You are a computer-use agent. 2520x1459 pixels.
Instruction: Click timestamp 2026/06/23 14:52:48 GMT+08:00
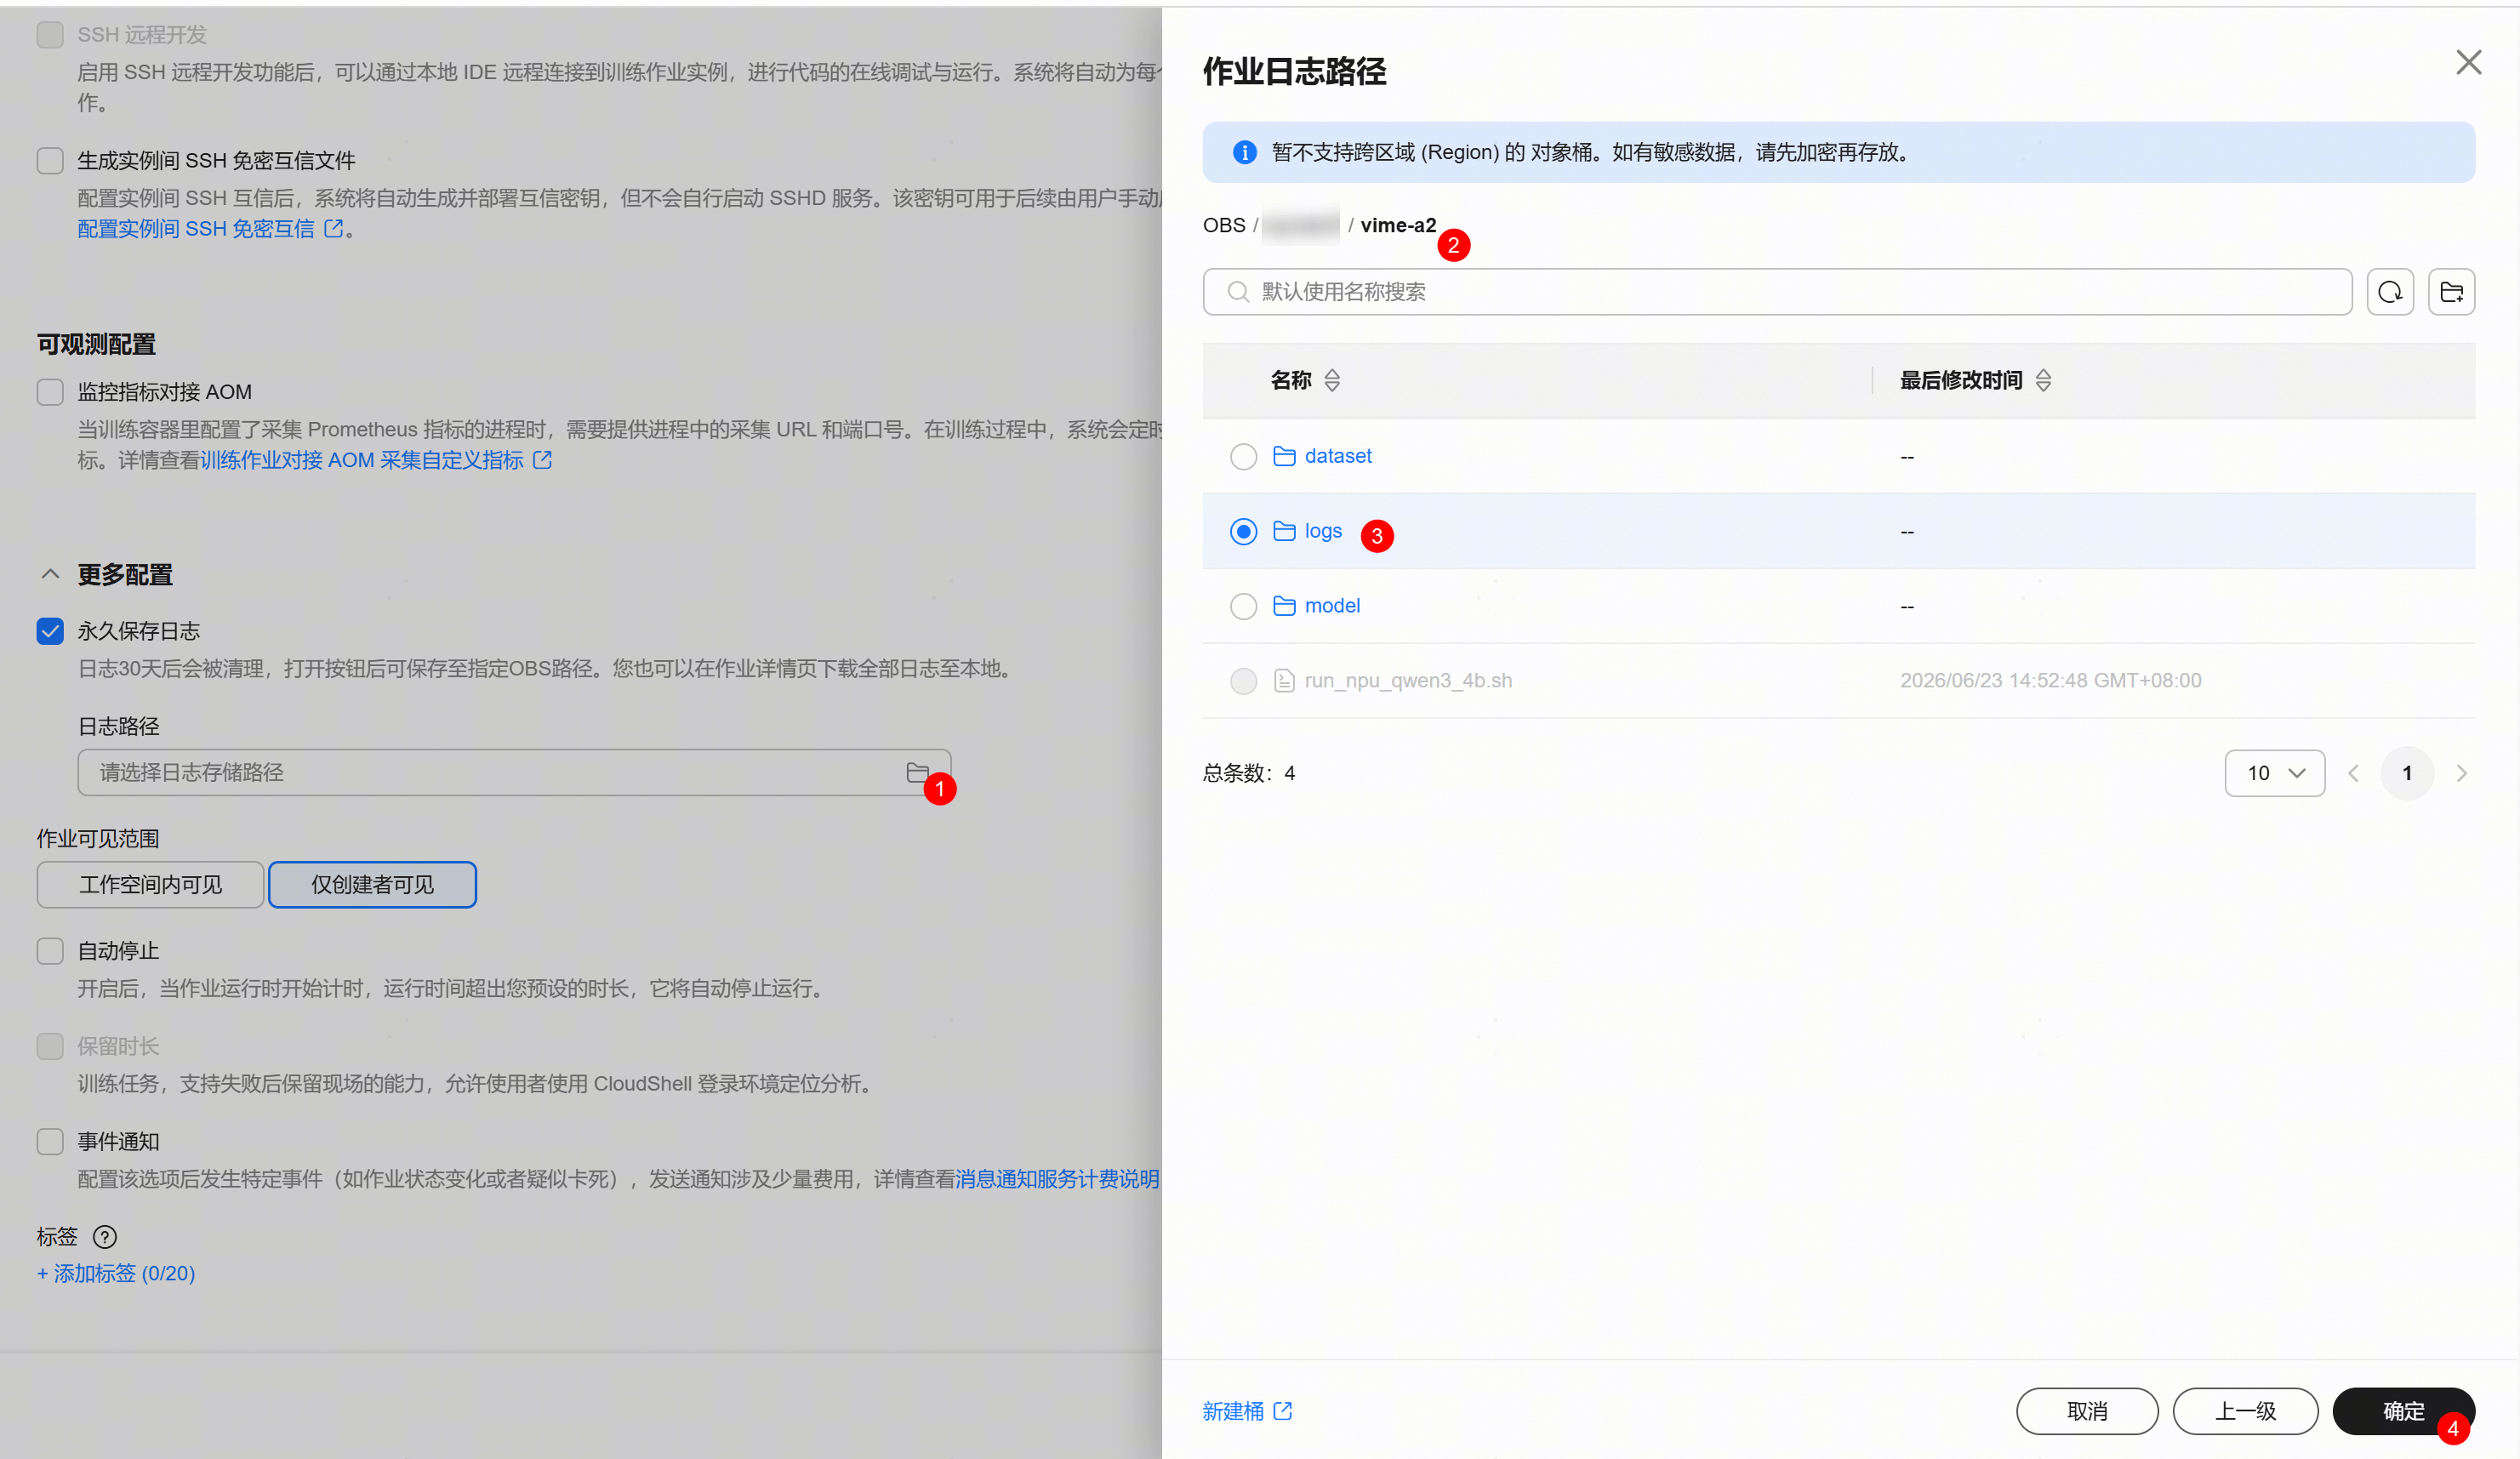(x=2050, y=681)
